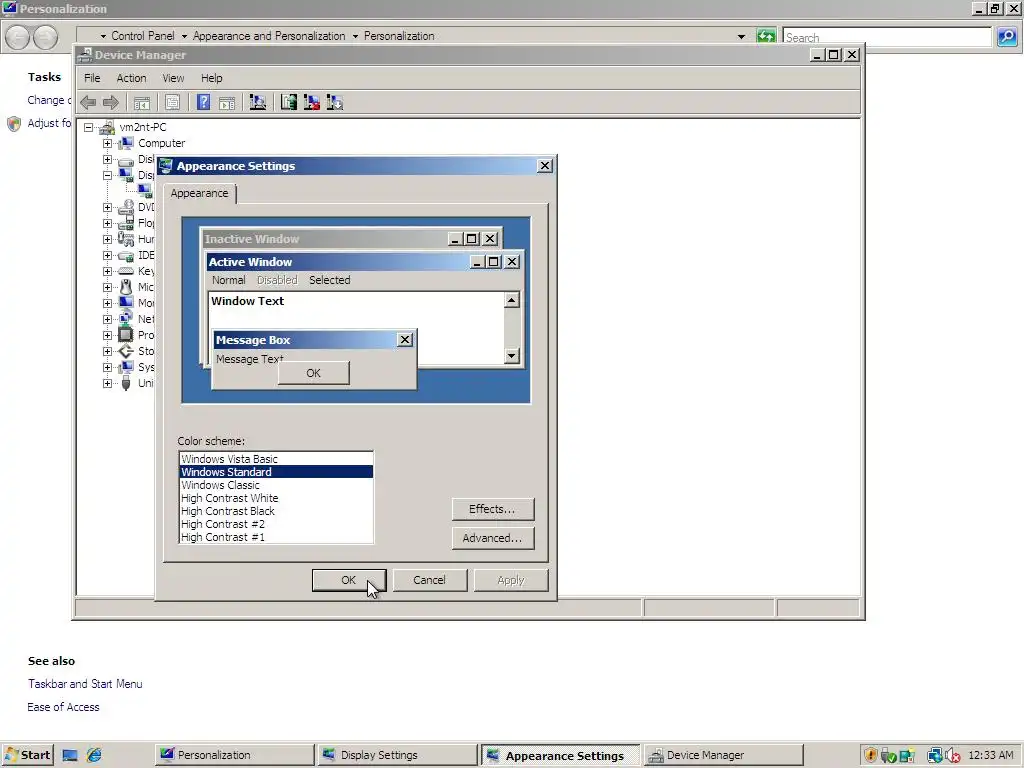1024x768 pixels.
Task: Click Cancel in Appearance Settings dialog
Action: pos(429,580)
